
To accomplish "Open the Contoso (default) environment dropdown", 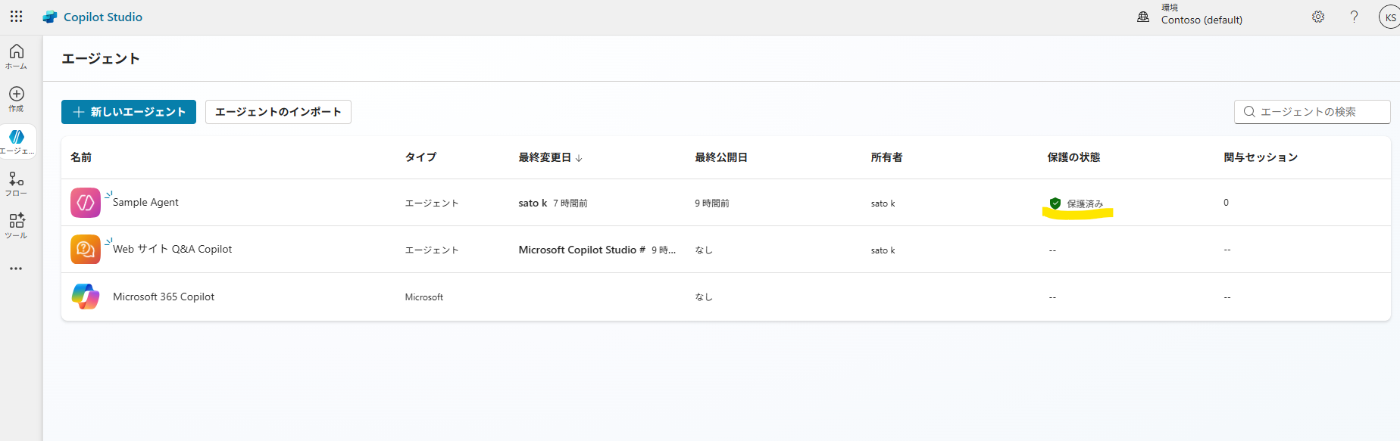I will (1201, 19).
